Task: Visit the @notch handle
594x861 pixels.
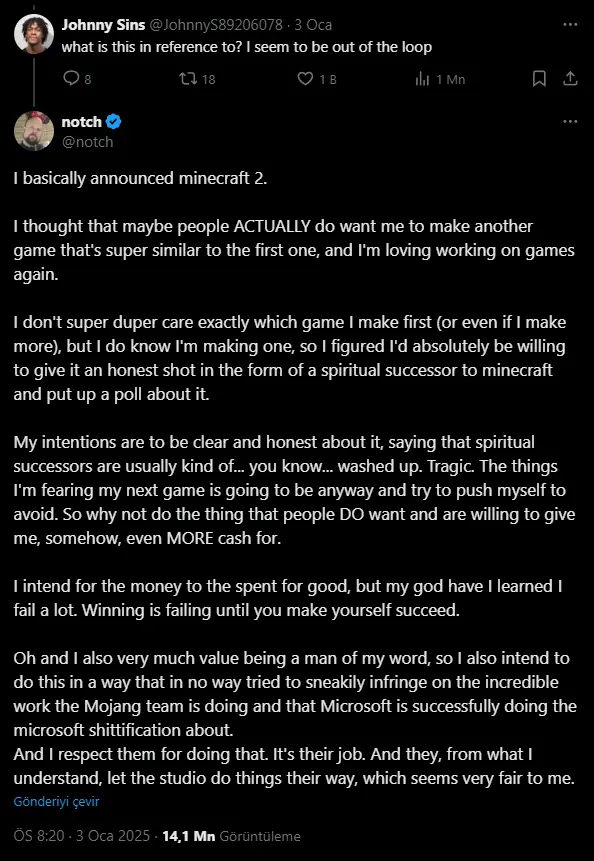Action: [87, 142]
